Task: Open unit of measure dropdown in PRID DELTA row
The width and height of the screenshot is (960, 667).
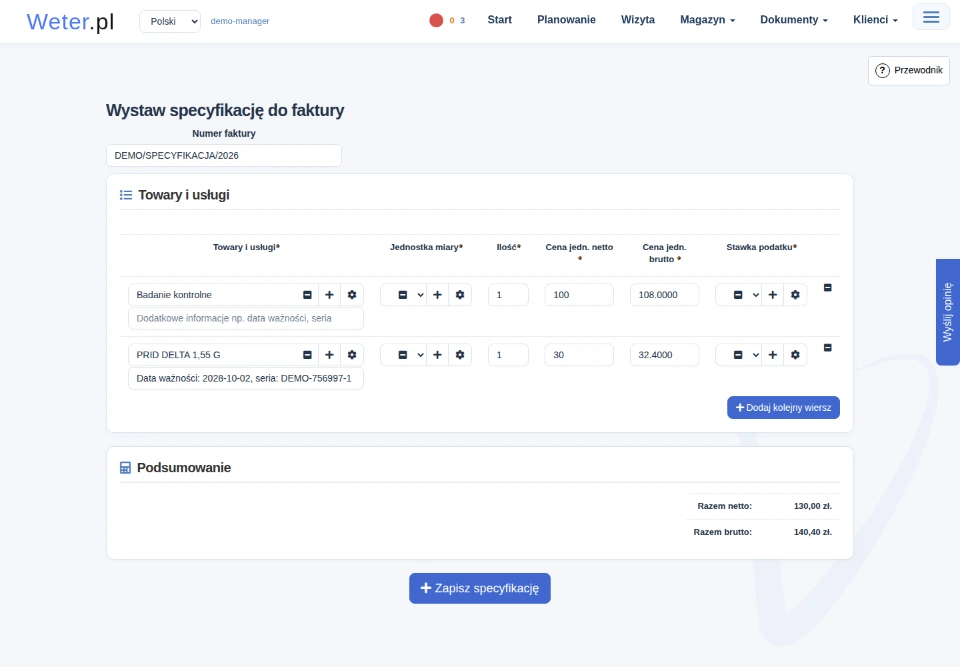Action: click(403, 355)
